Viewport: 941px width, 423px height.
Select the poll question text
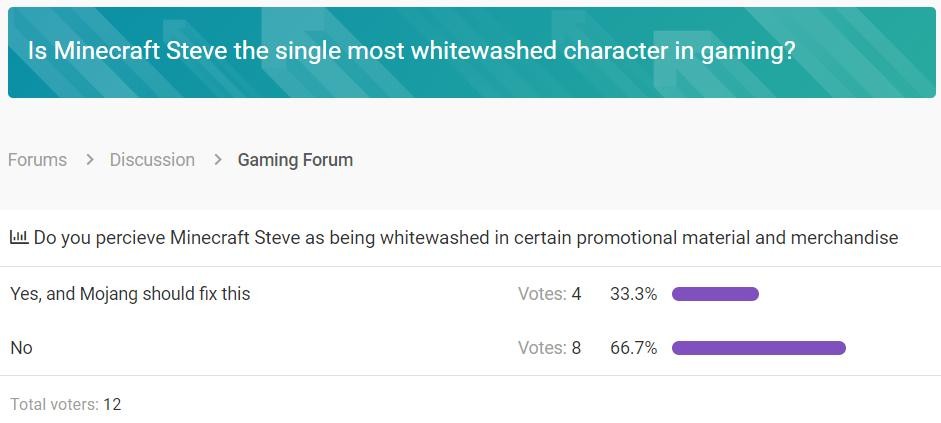(465, 238)
